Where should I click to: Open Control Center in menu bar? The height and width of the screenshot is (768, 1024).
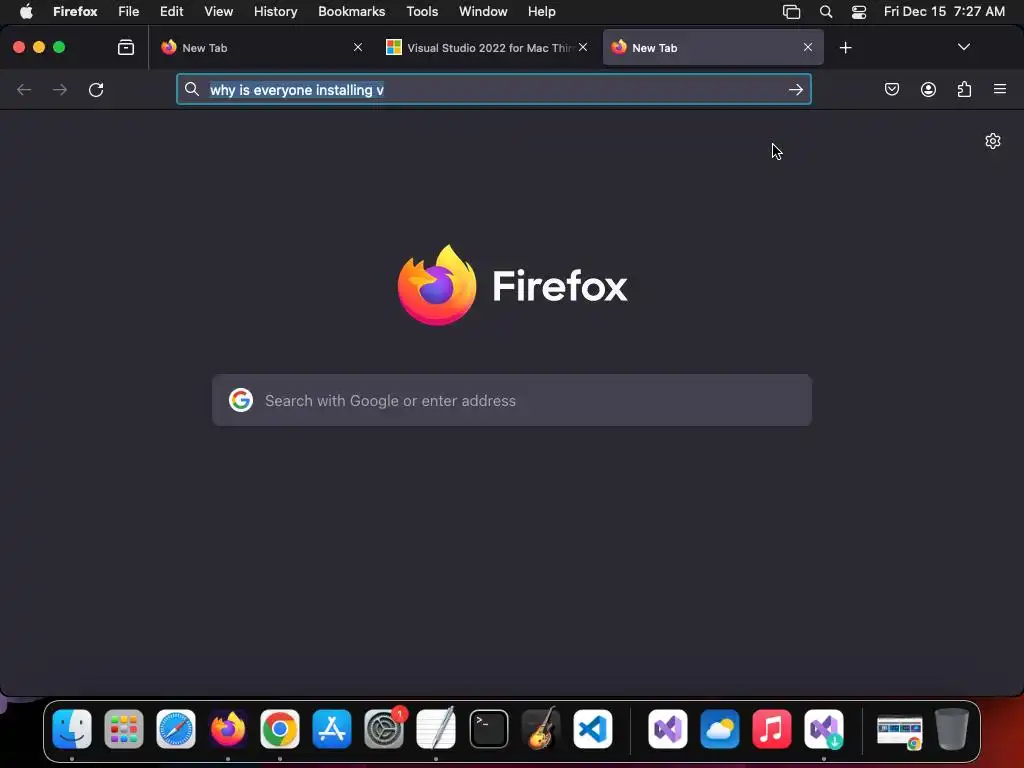(859, 11)
